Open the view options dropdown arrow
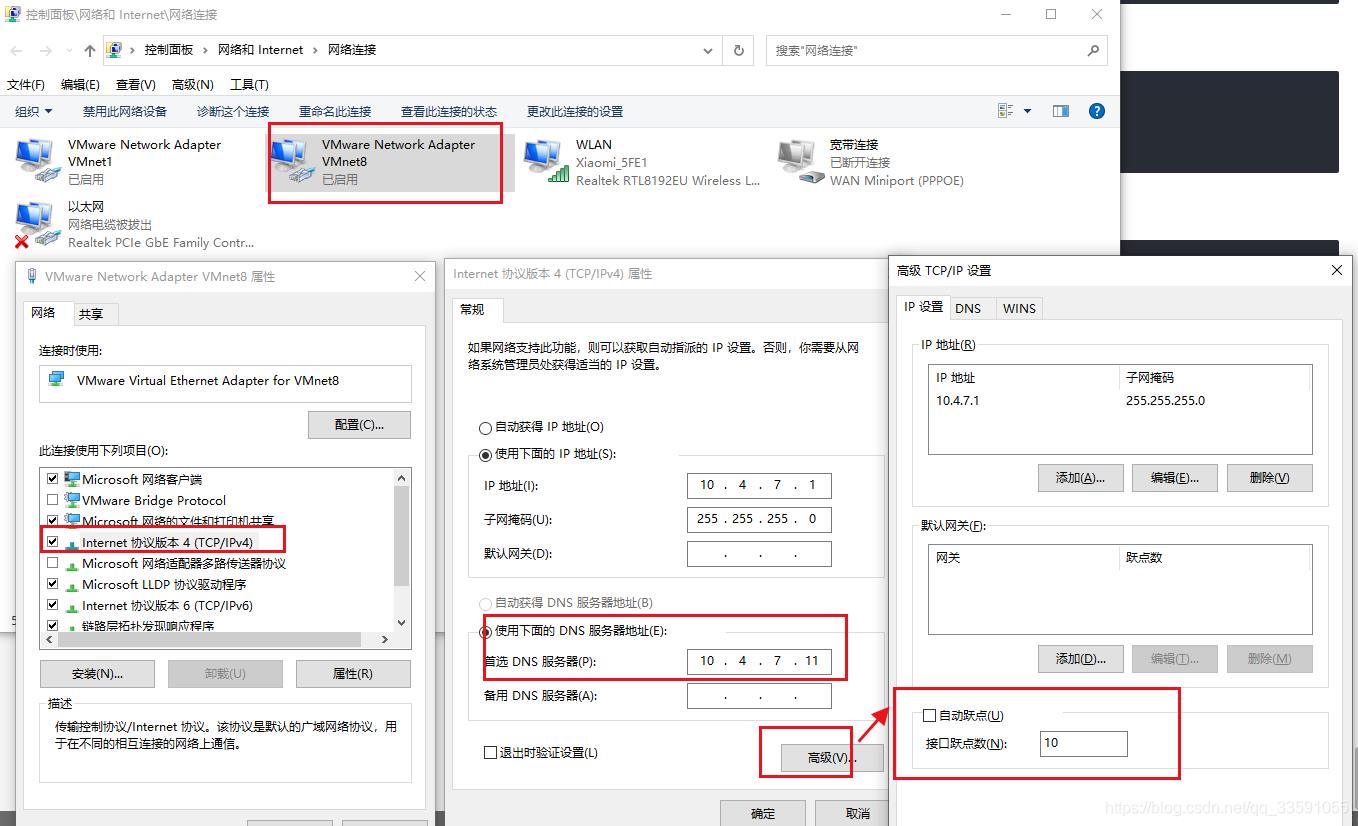The height and width of the screenshot is (826, 1358). click(1027, 111)
